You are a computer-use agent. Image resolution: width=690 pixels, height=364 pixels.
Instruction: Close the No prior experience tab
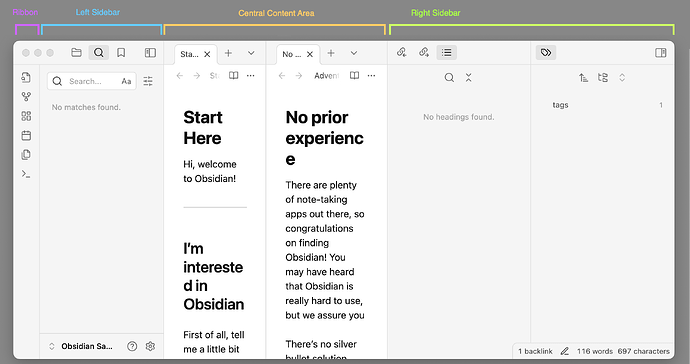pyautogui.click(x=310, y=54)
